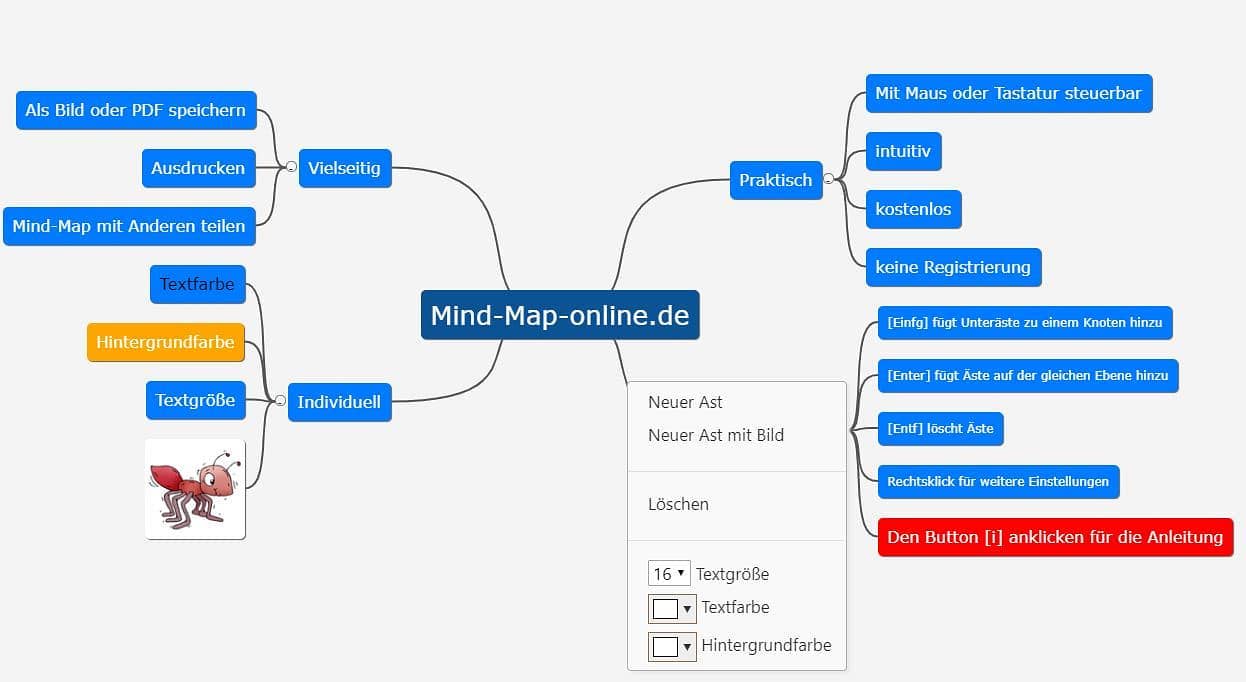1246x682 pixels.
Task: Open the Textfarbe color picker
Action: pyautogui.click(x=672, y=608)
